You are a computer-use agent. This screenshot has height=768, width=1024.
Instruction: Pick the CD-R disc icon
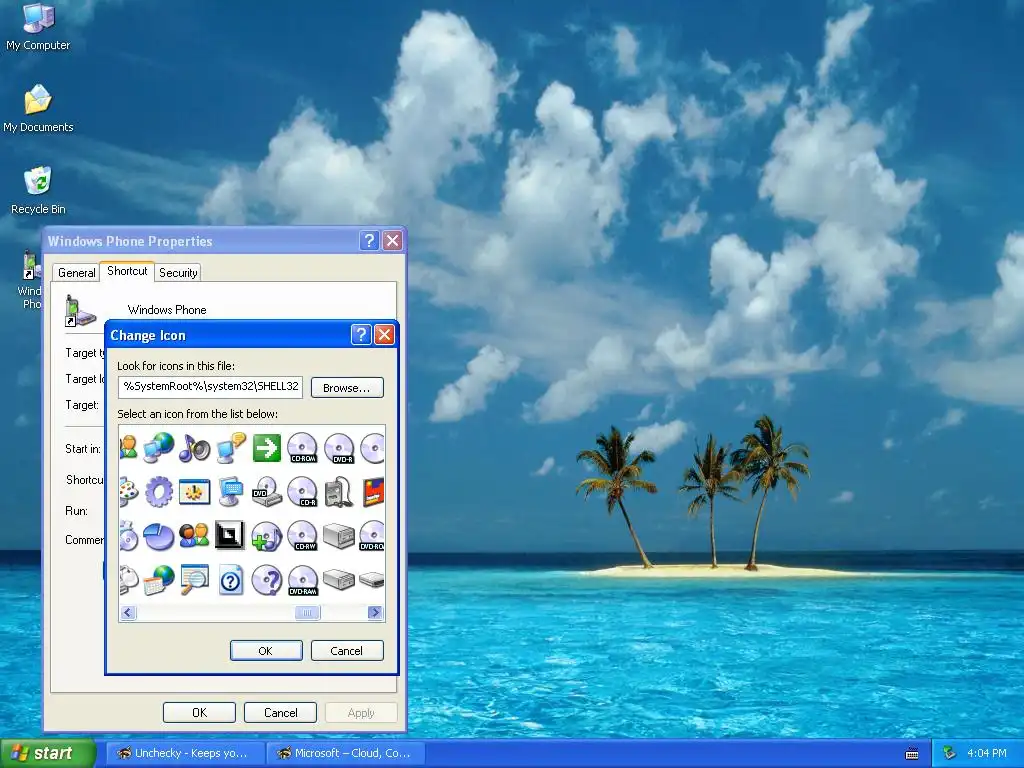(302, 492)
